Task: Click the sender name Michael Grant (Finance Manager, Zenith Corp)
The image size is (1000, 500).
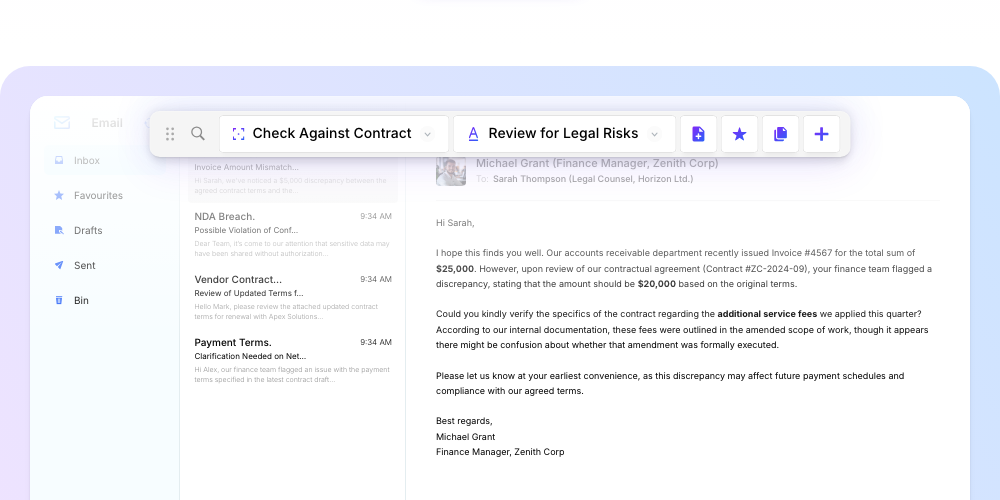Action: click(597, 163)
